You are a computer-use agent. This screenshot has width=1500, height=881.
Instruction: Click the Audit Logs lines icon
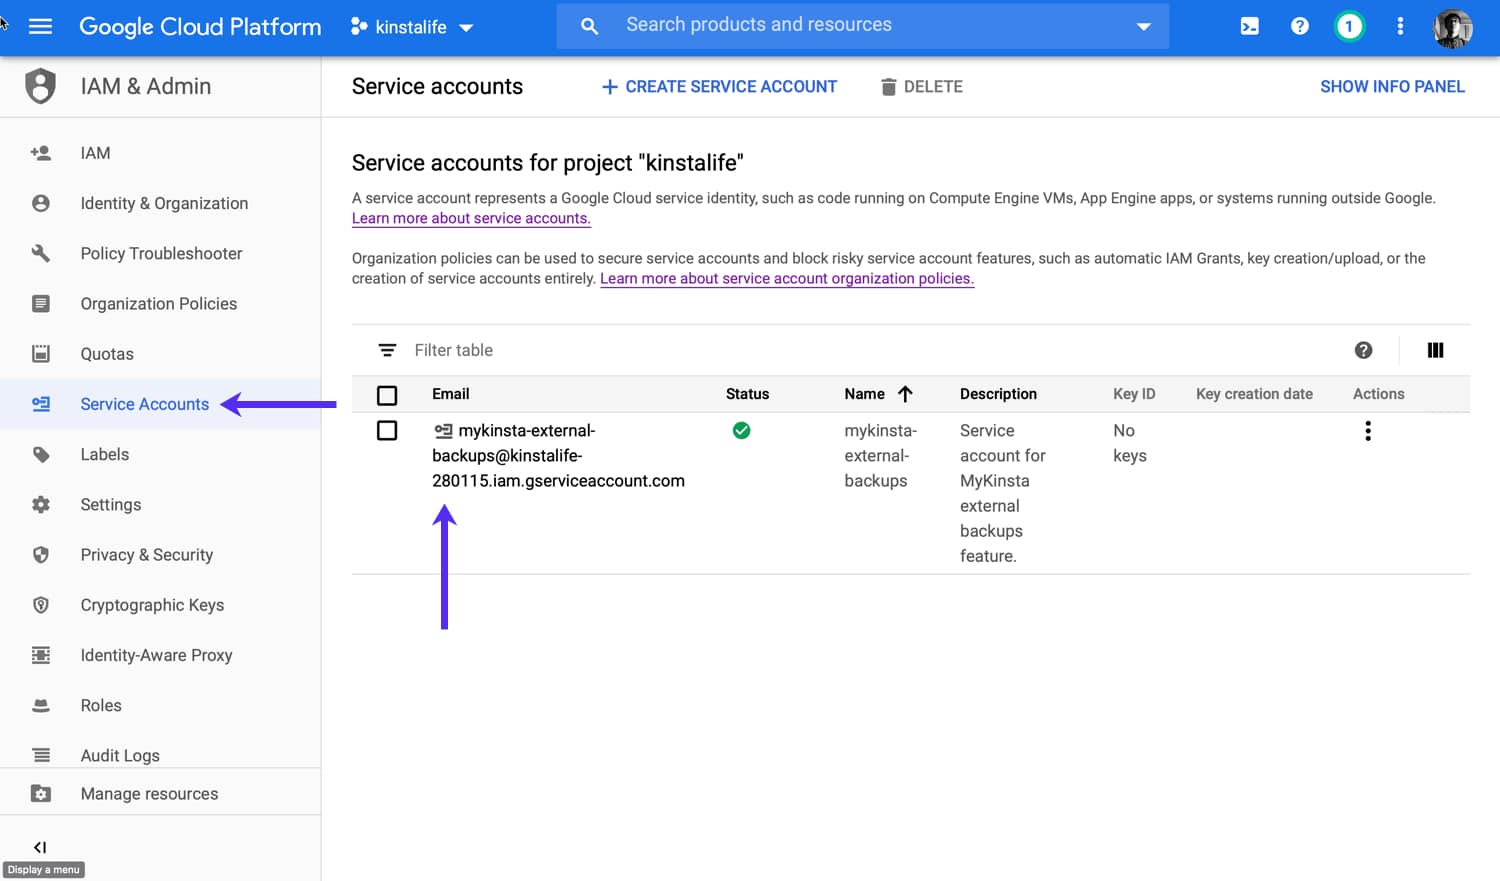click(x=40, y=755)
